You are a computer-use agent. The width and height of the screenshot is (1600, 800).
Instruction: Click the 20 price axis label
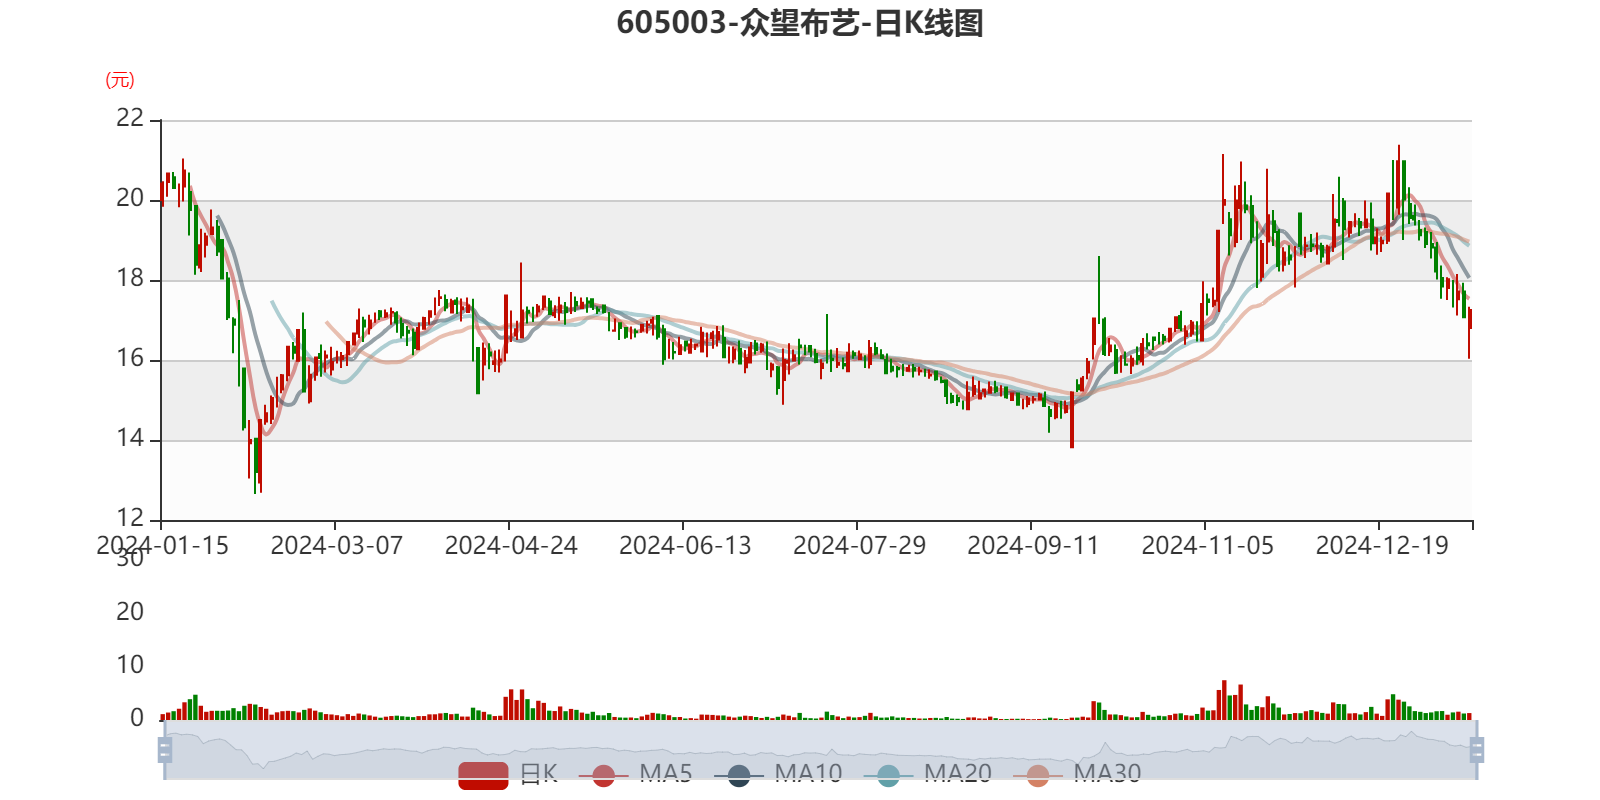point(130,198)
